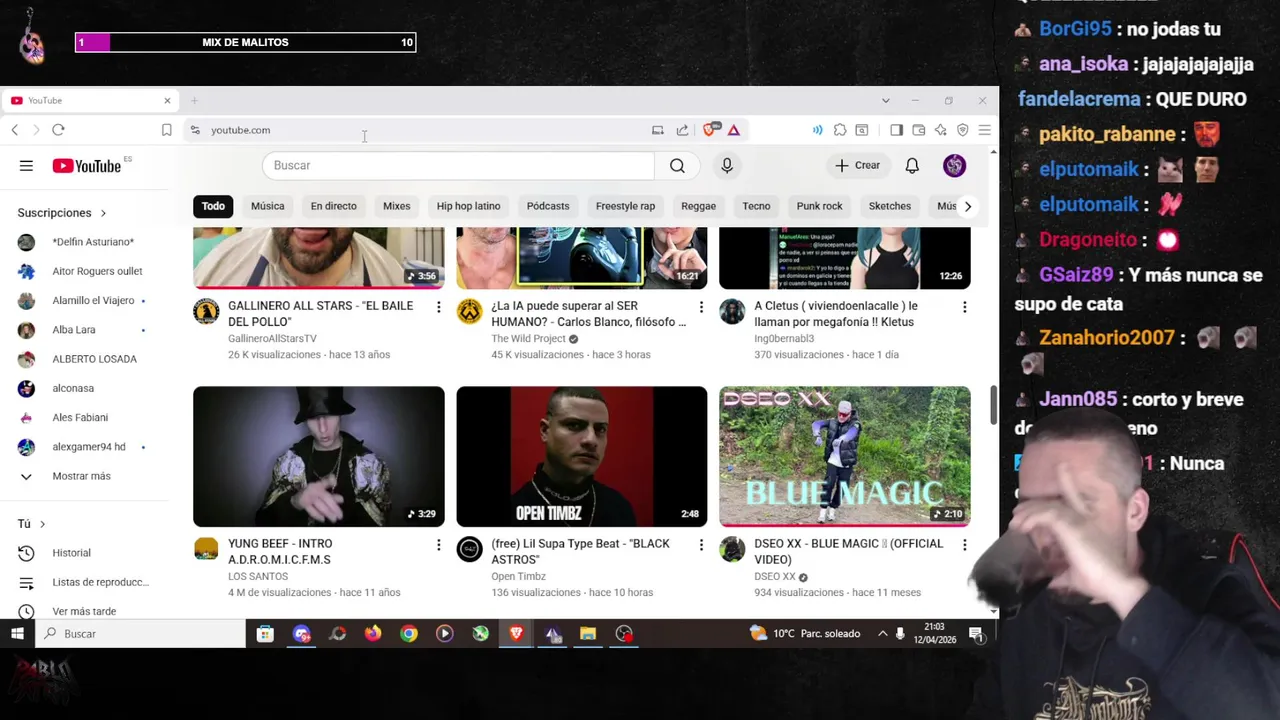Open options menu for DSEO XX video

tap(964, 545)
